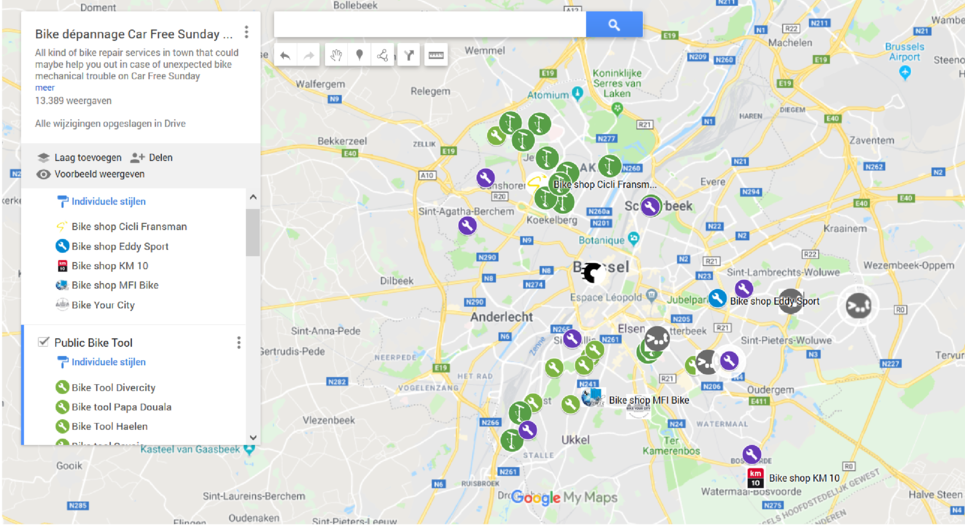Open Individuele stijlen for the first layer

pos(102,201)
